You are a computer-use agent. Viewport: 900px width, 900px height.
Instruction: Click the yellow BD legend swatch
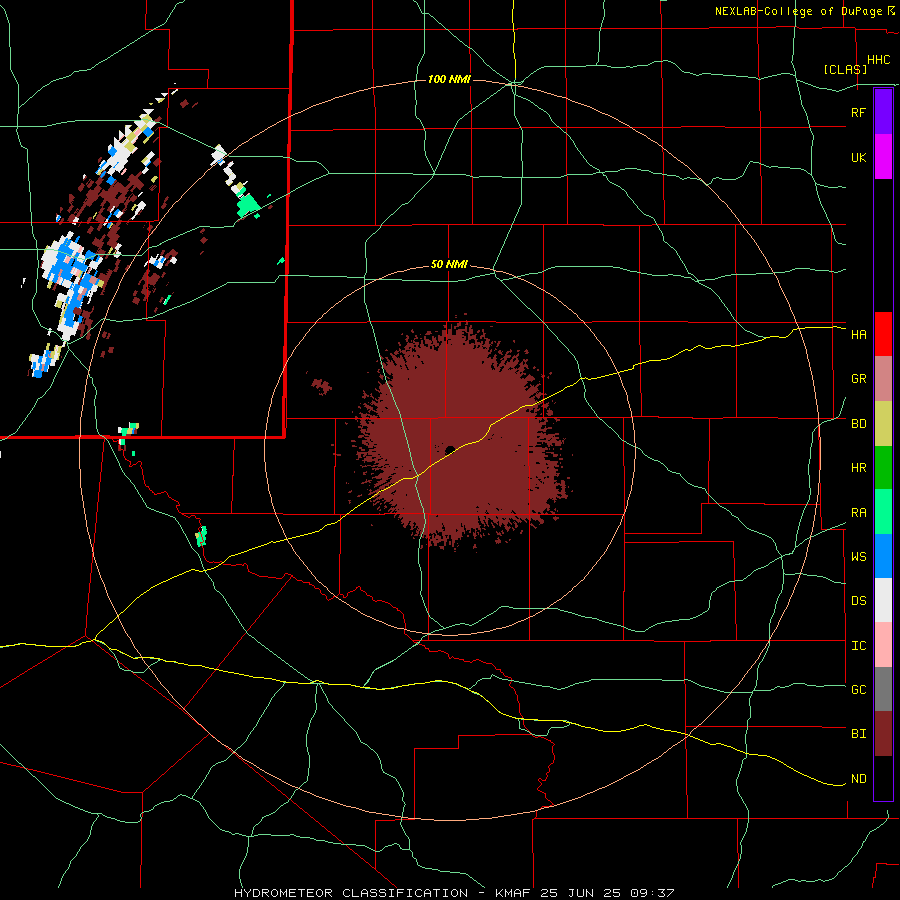point(883,423)
